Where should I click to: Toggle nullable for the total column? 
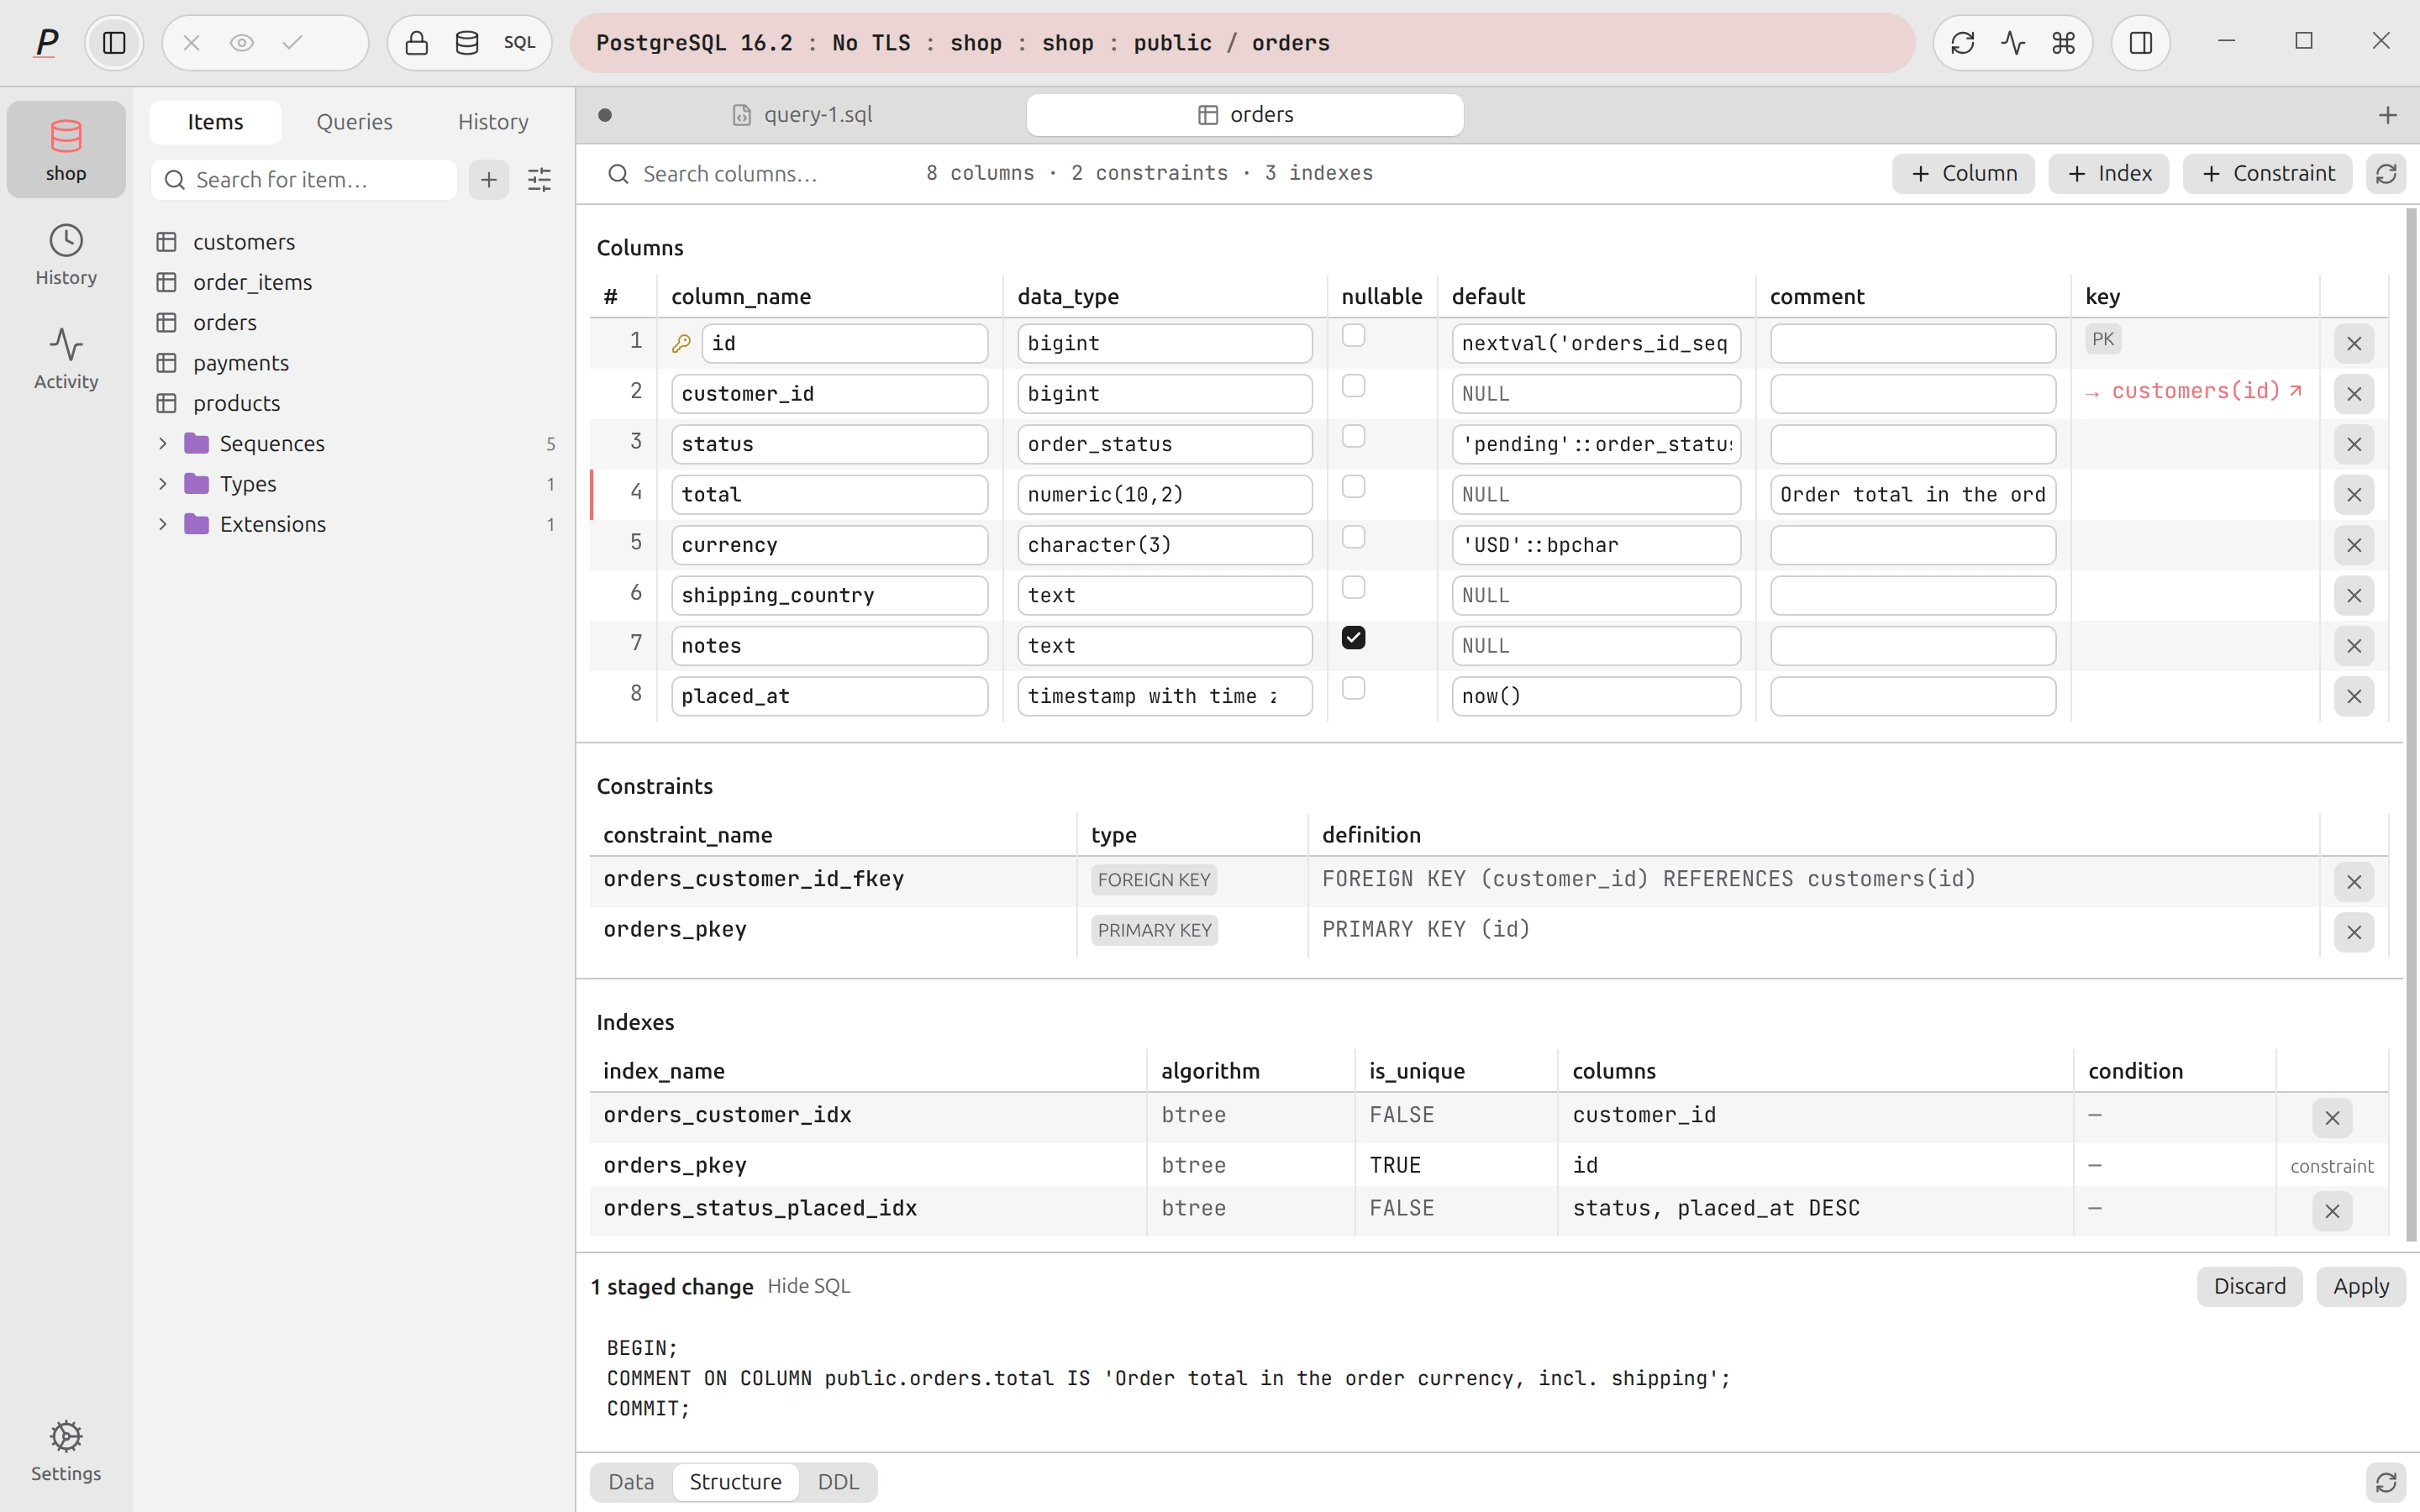click(1353, 487)
